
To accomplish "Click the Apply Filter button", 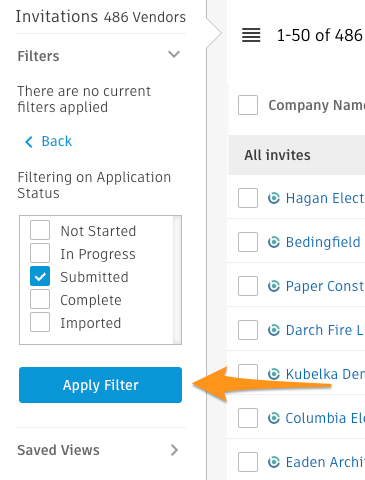I will point(100,385).
